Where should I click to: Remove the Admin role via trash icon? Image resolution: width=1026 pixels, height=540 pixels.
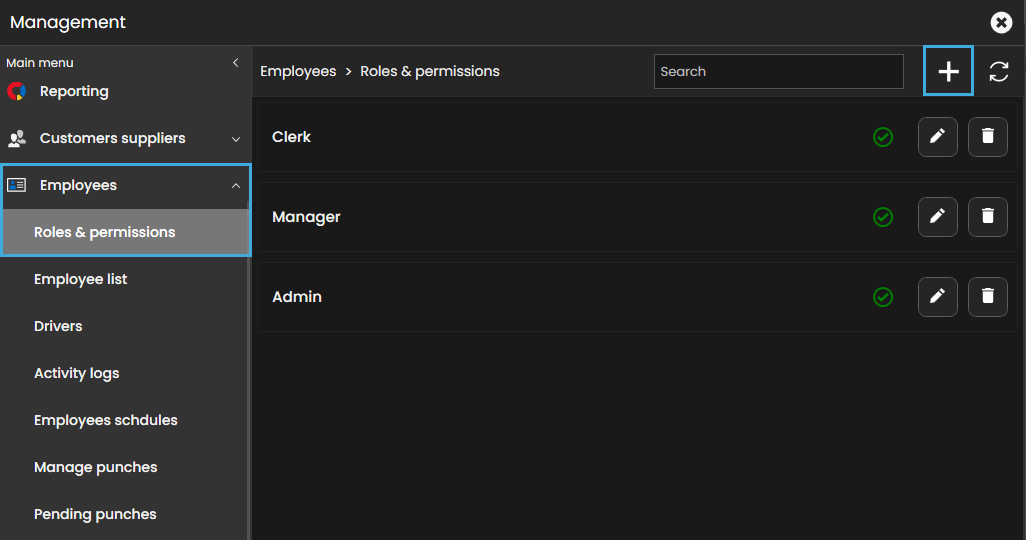pyautogui.click(x=987, y=297)
